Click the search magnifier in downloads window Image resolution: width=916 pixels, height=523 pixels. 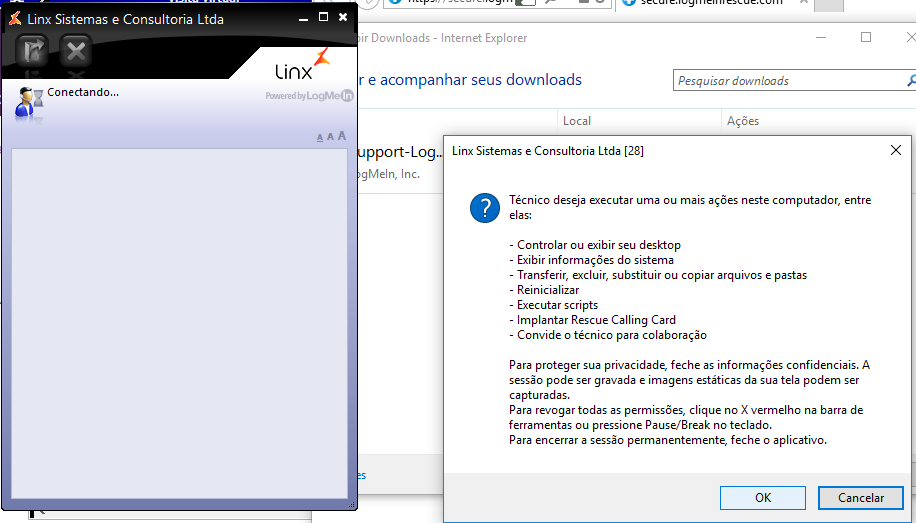[x=911, y=81]
